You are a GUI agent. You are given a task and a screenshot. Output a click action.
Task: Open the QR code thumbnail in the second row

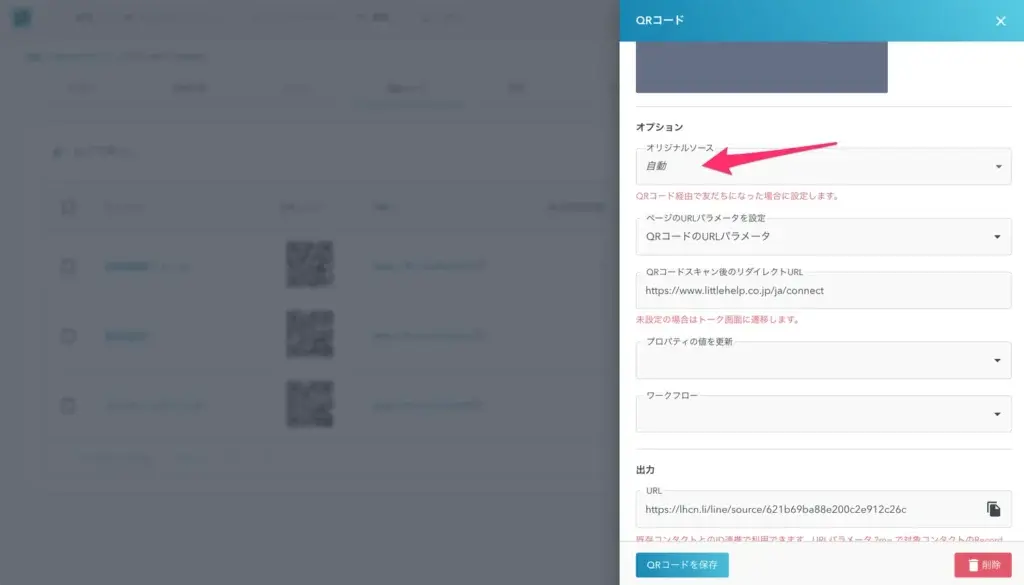[309, 335]
